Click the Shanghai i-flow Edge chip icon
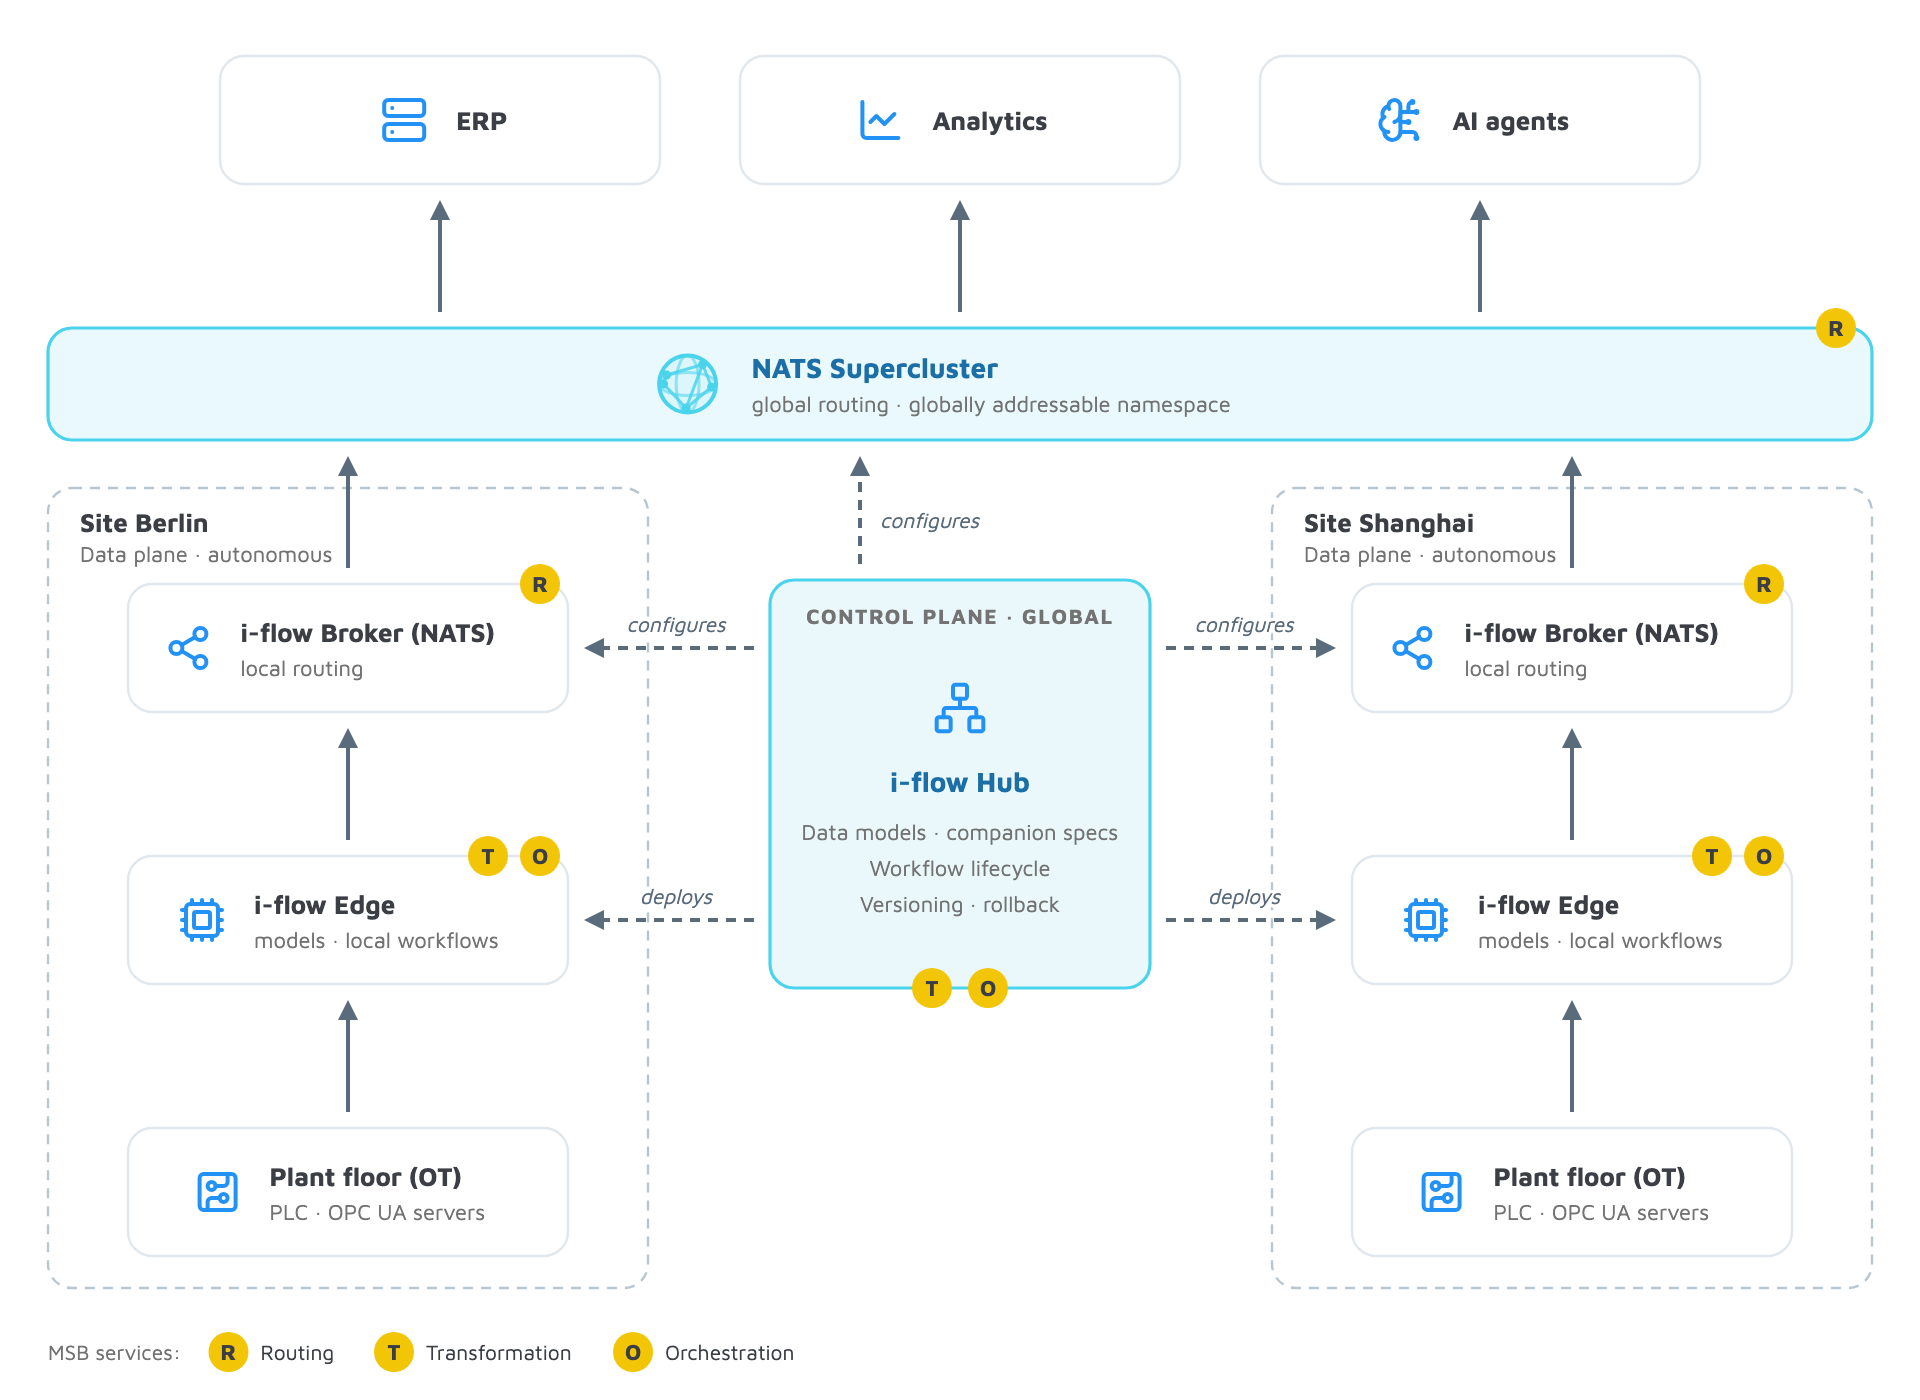Screen dimensions: 1920x1400 click(1426, 920)
